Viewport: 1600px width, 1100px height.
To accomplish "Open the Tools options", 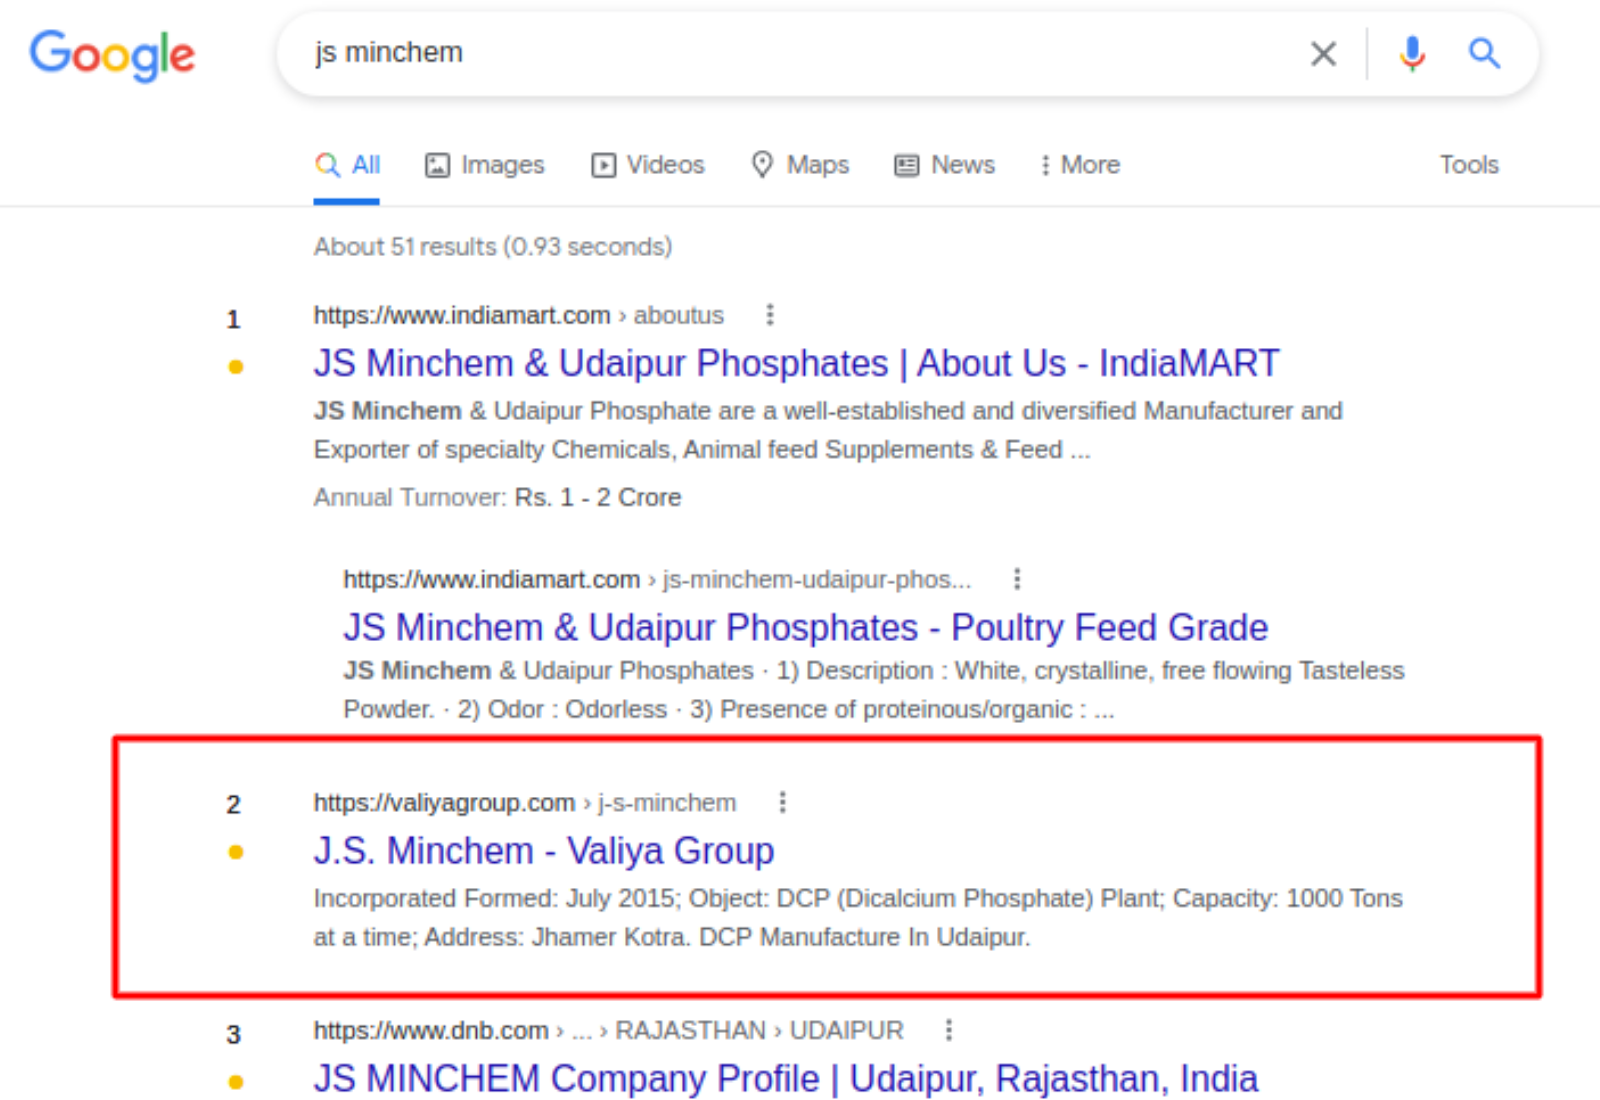I will click(1469, 164).
